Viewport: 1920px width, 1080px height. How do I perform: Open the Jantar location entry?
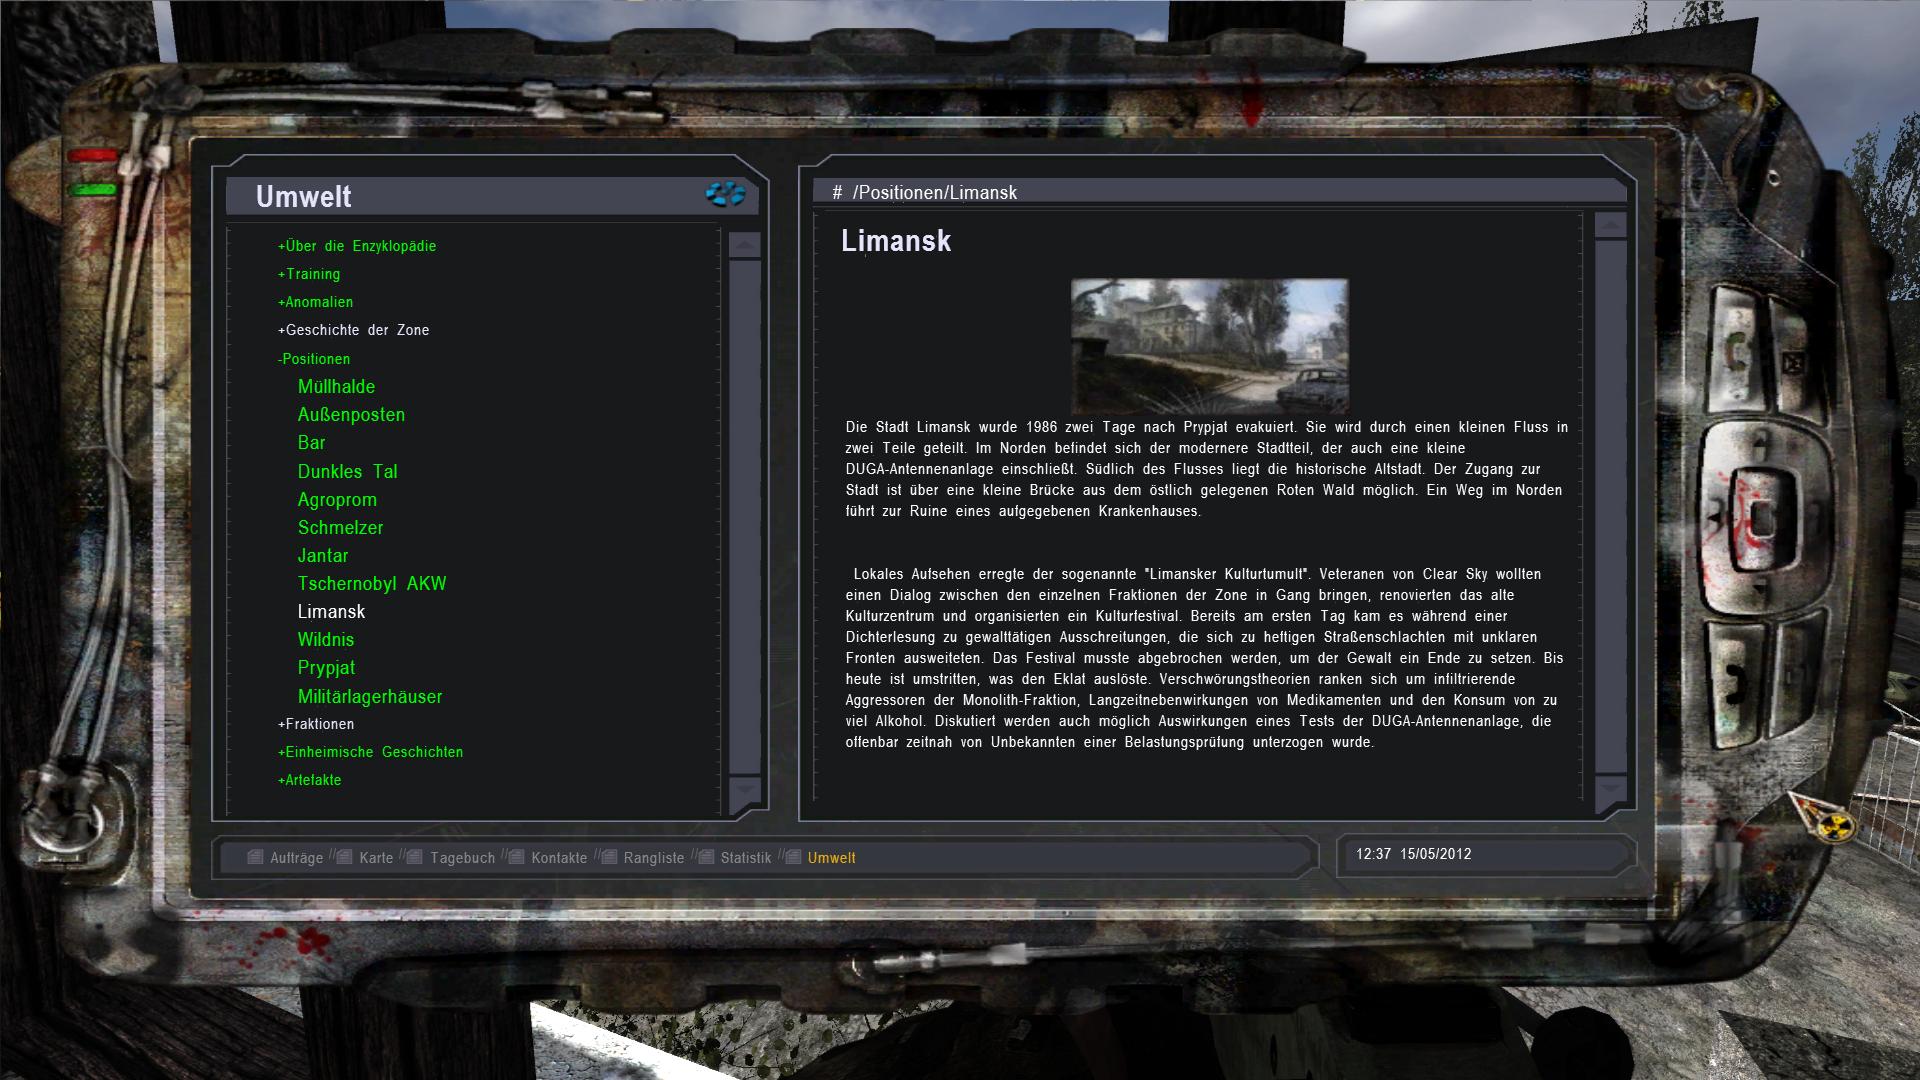[x=323, y=556]
